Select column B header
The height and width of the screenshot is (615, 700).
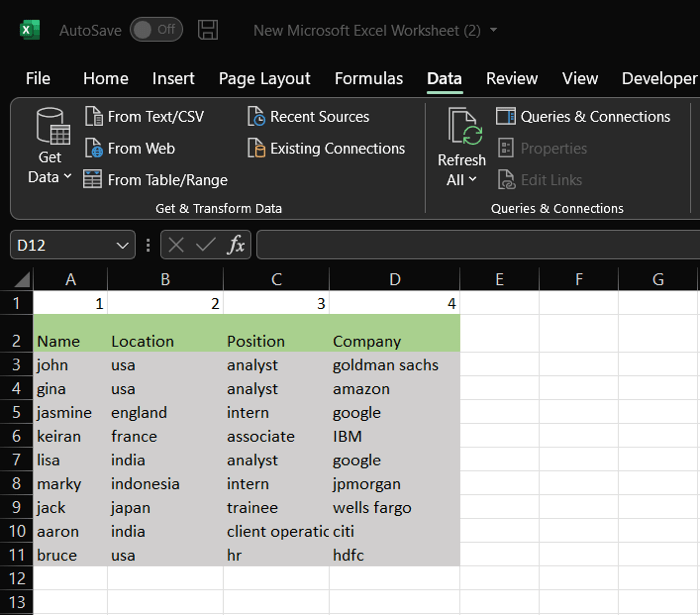click(x=165, y=279)
